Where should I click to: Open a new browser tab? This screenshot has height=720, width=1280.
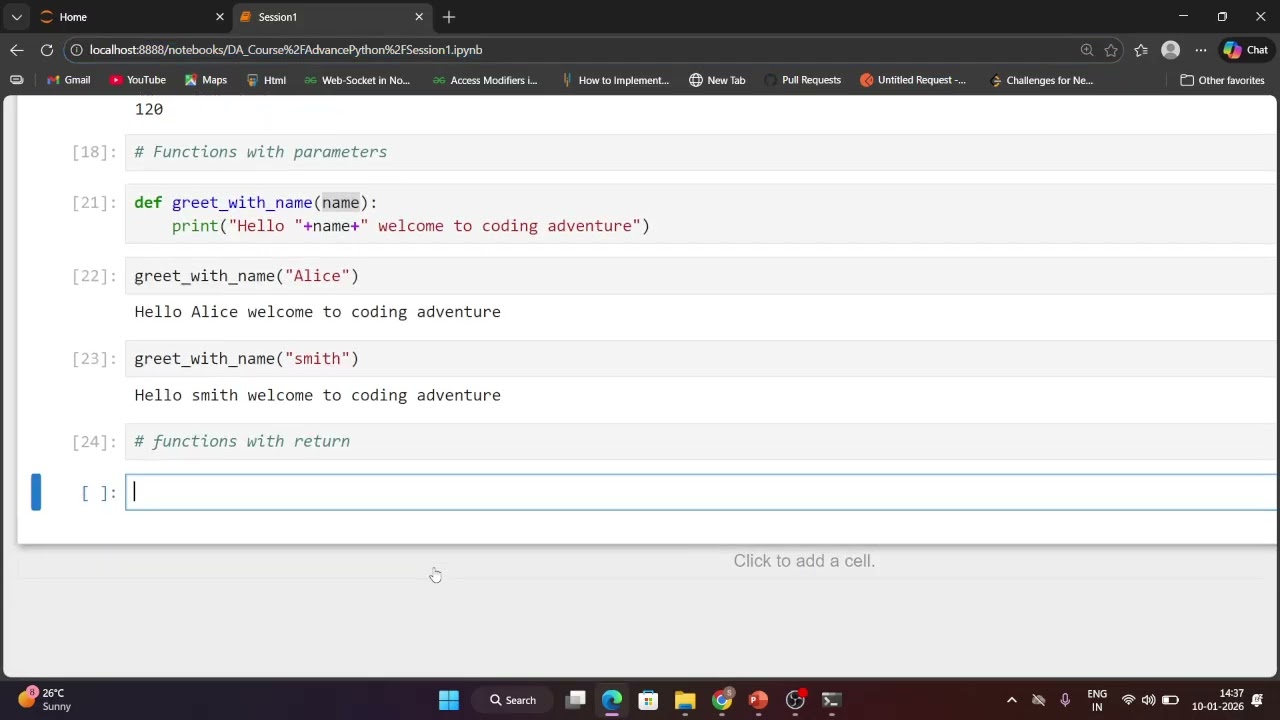(x=449, y=17)
